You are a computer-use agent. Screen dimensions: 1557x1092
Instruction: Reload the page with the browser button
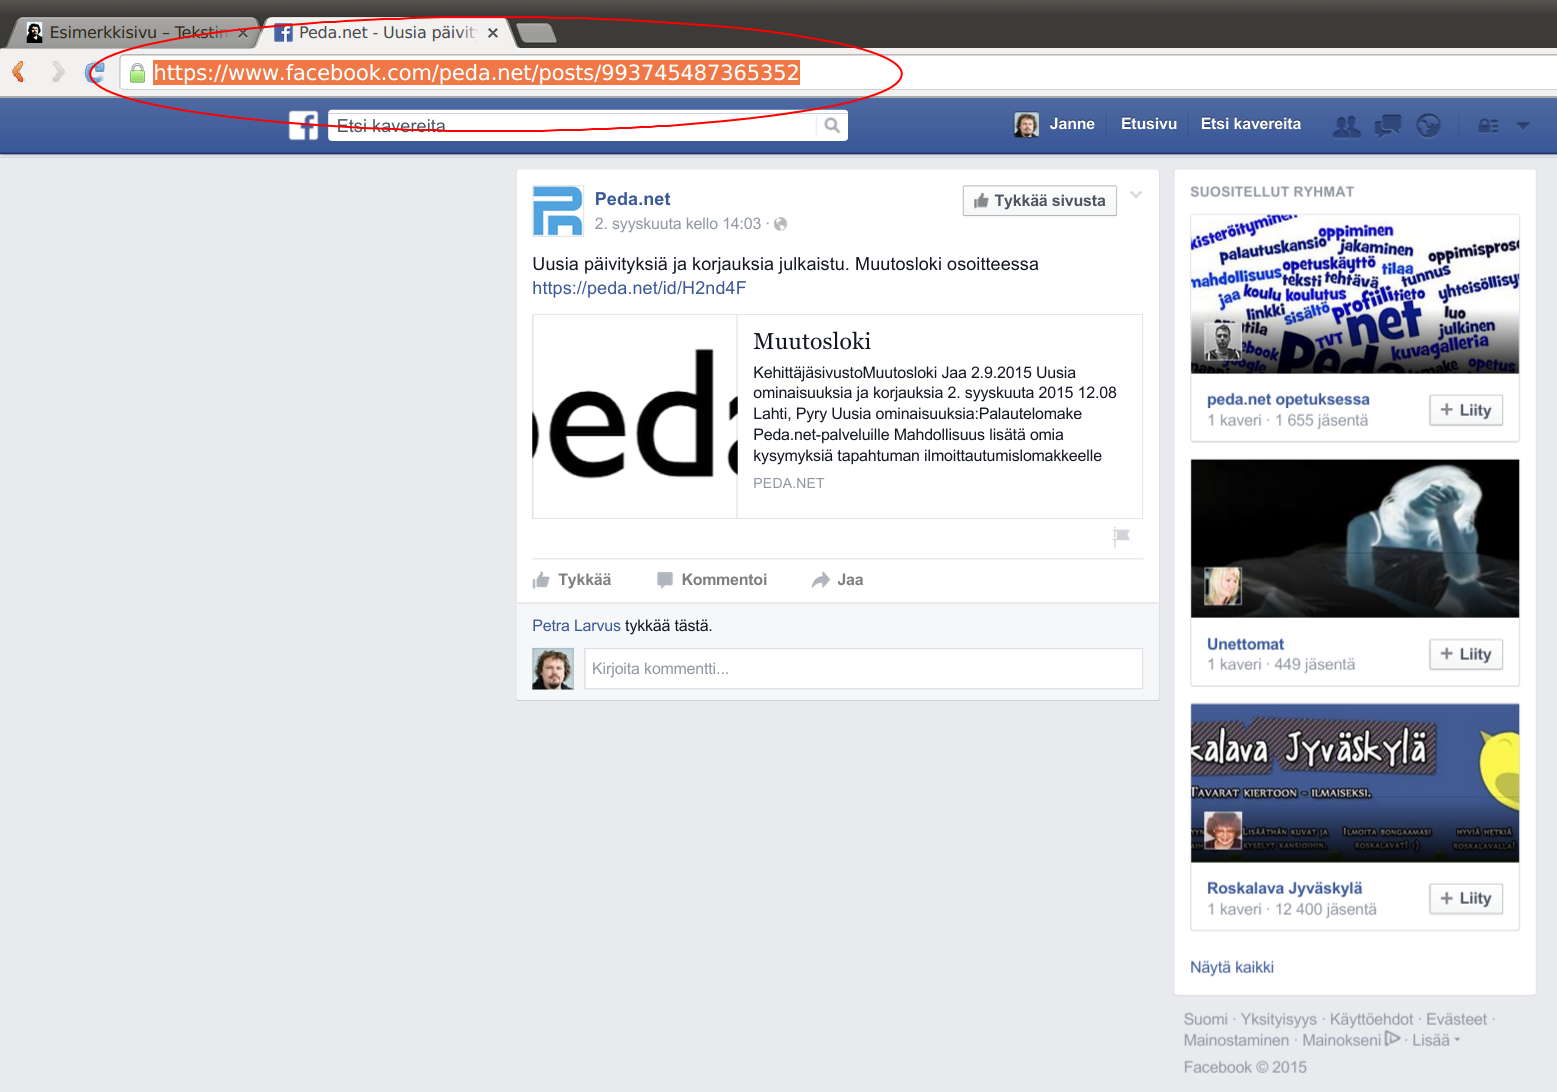pos(95,72)
